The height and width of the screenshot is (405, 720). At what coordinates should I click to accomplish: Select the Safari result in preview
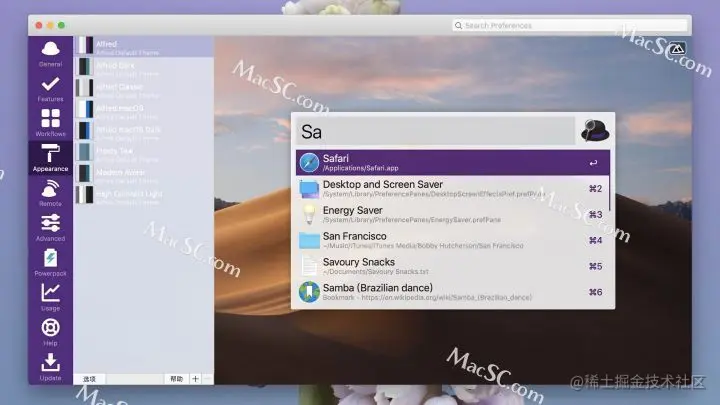(x=453, y=163)
